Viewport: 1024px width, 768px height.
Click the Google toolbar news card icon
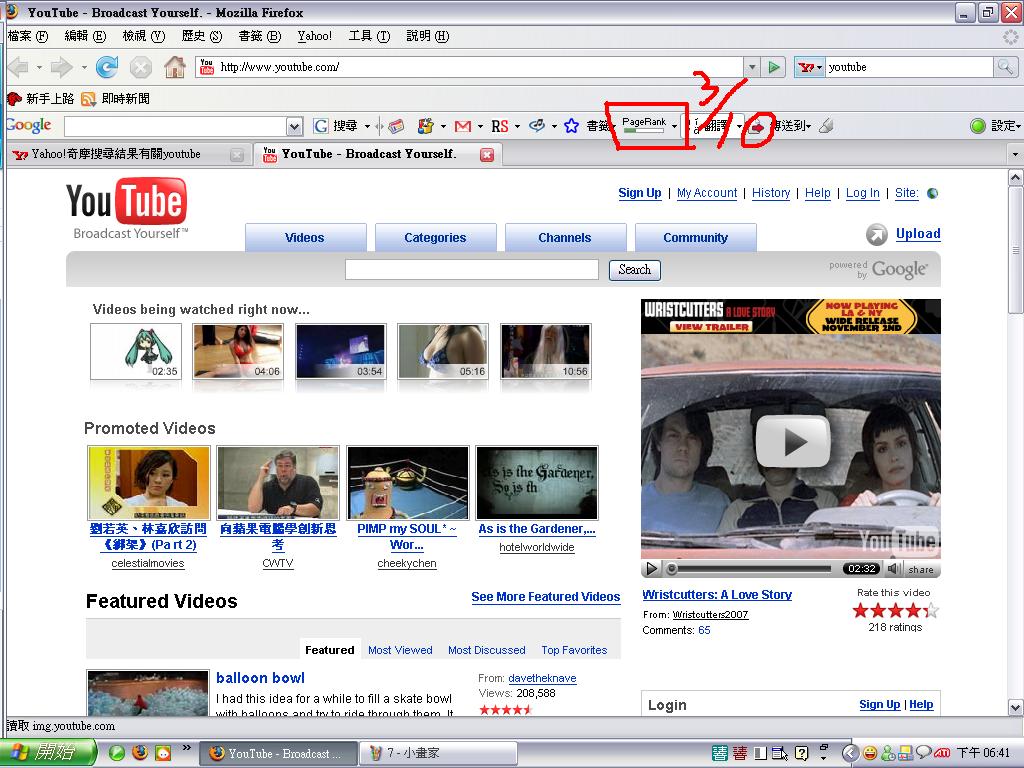click(x=396, y=126)
